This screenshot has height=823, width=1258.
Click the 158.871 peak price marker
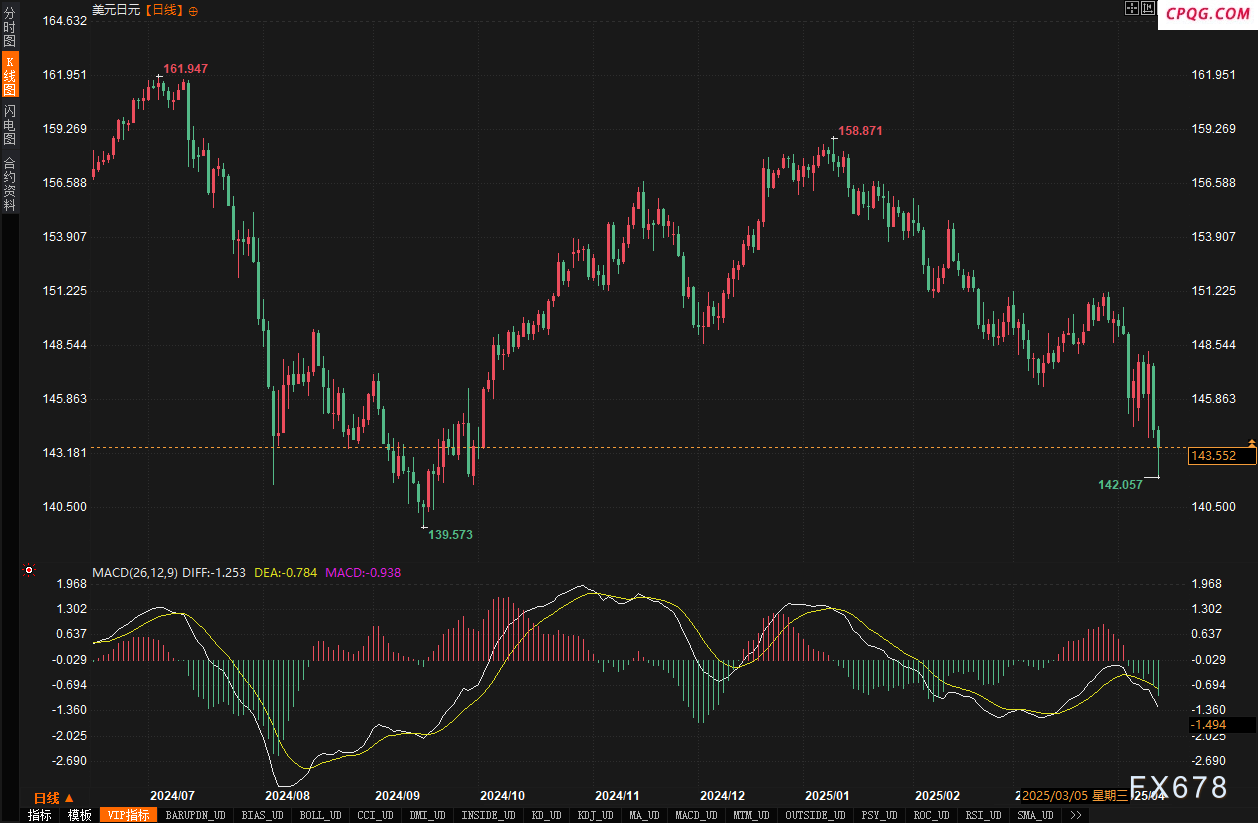pyautogui.click(x=860, y=131)
